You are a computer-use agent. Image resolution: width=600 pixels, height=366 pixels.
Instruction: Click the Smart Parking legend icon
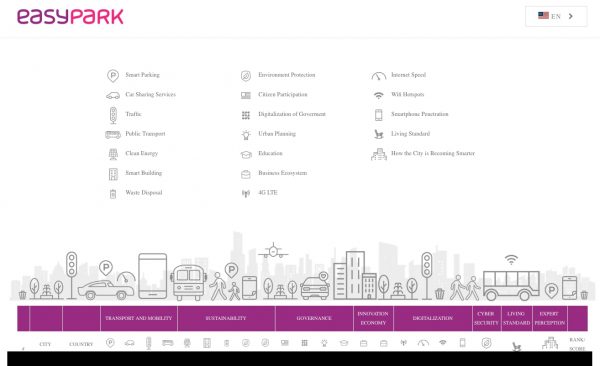(x=112, y=75)
